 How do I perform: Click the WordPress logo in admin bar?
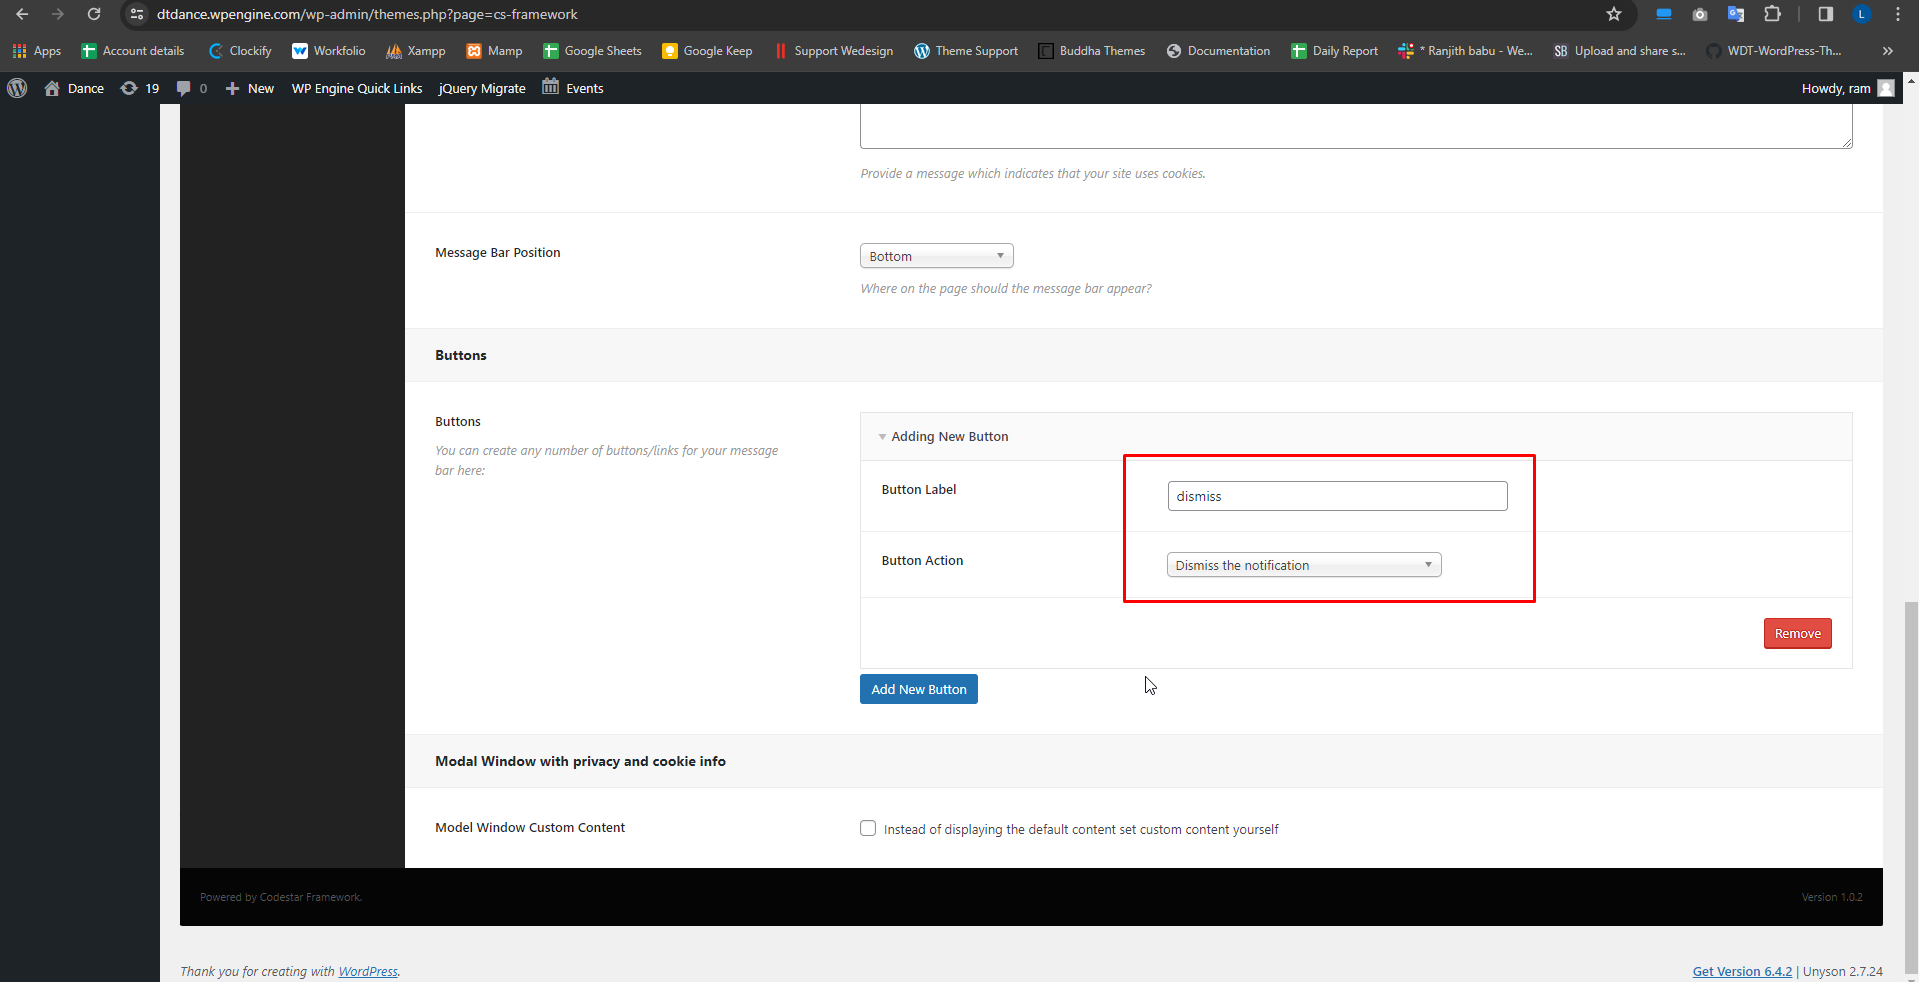17,88
